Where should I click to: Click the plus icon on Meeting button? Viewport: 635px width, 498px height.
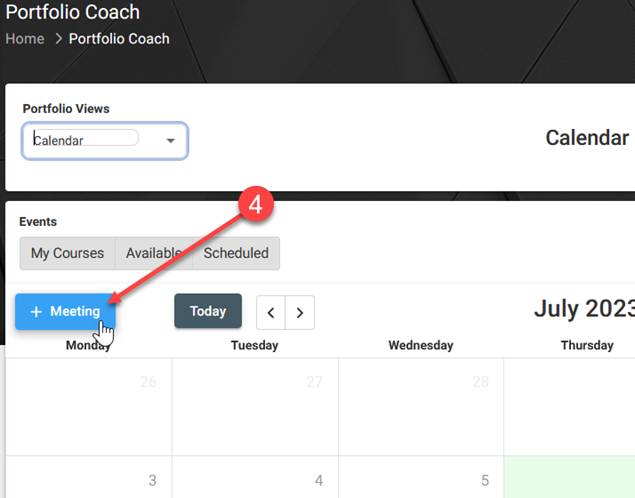click(36, 311)
